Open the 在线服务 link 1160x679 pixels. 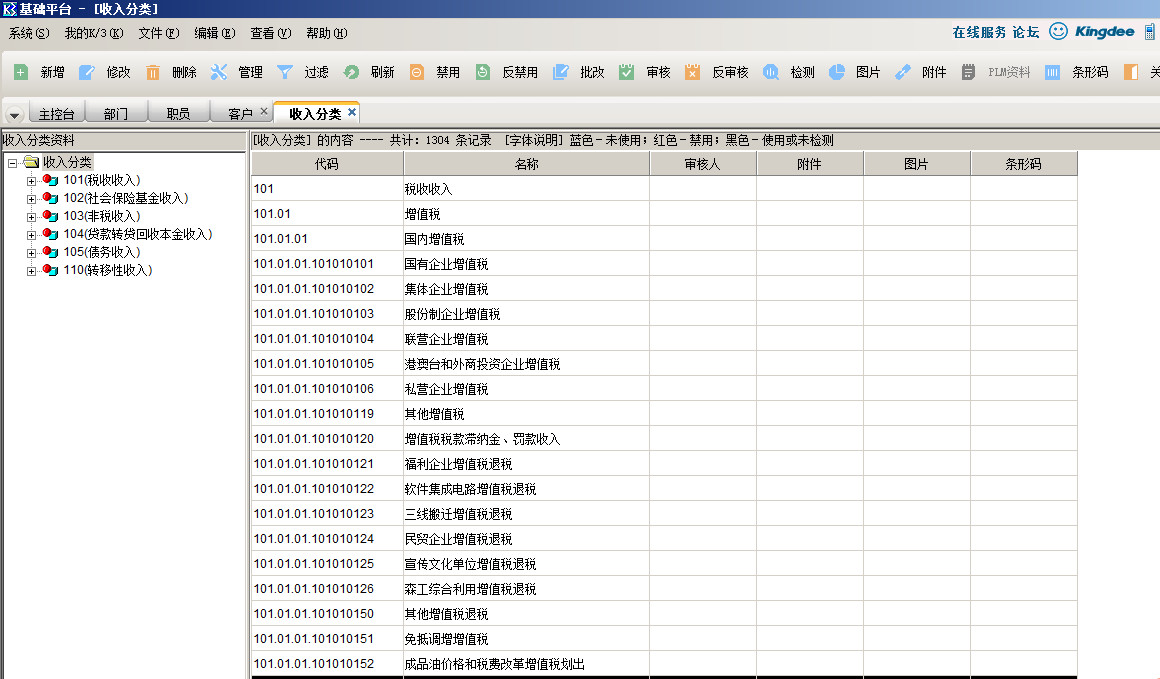[979, 32]
